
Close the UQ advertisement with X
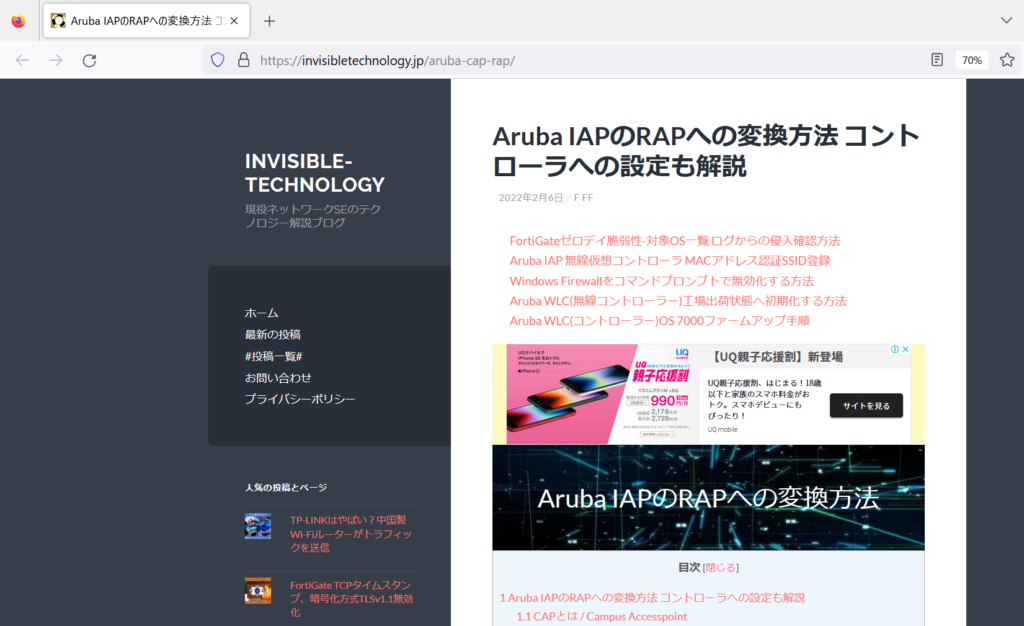pos(906,349)
